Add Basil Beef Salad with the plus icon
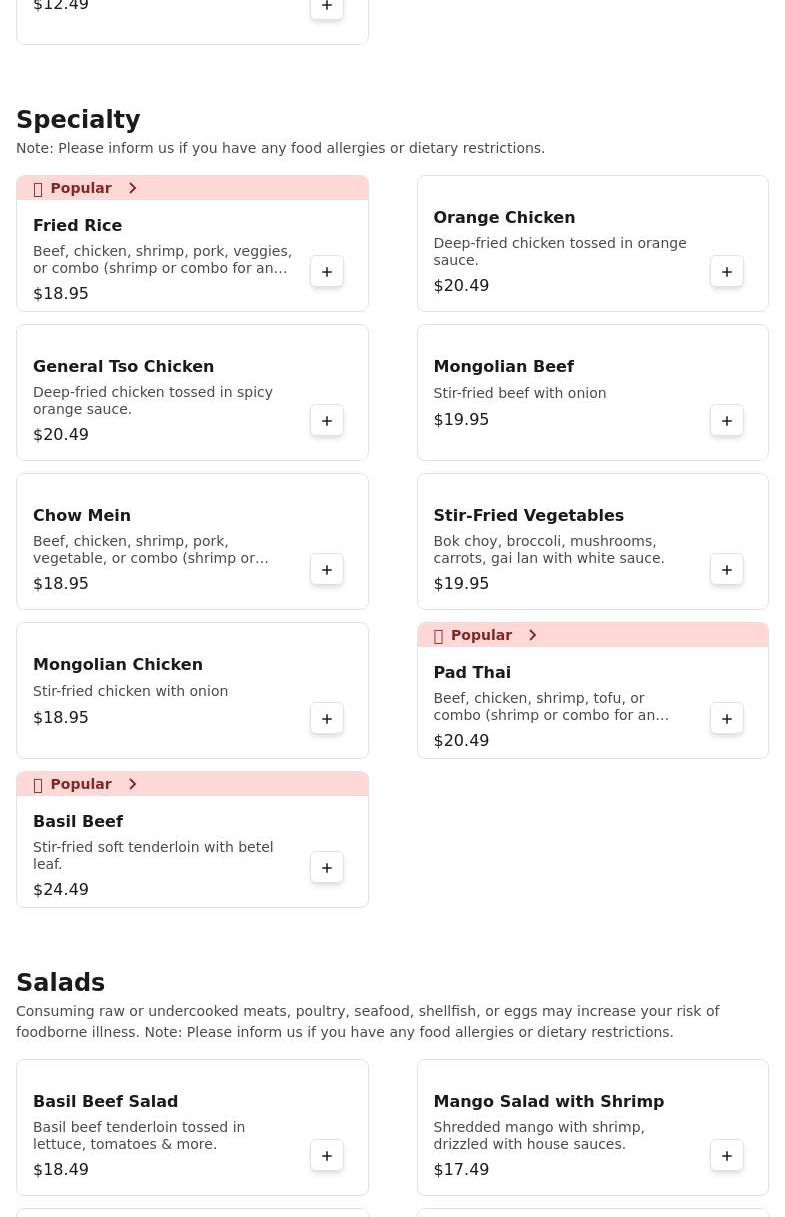Screen dimensions: 785x1217 [x=327, y=1156]
